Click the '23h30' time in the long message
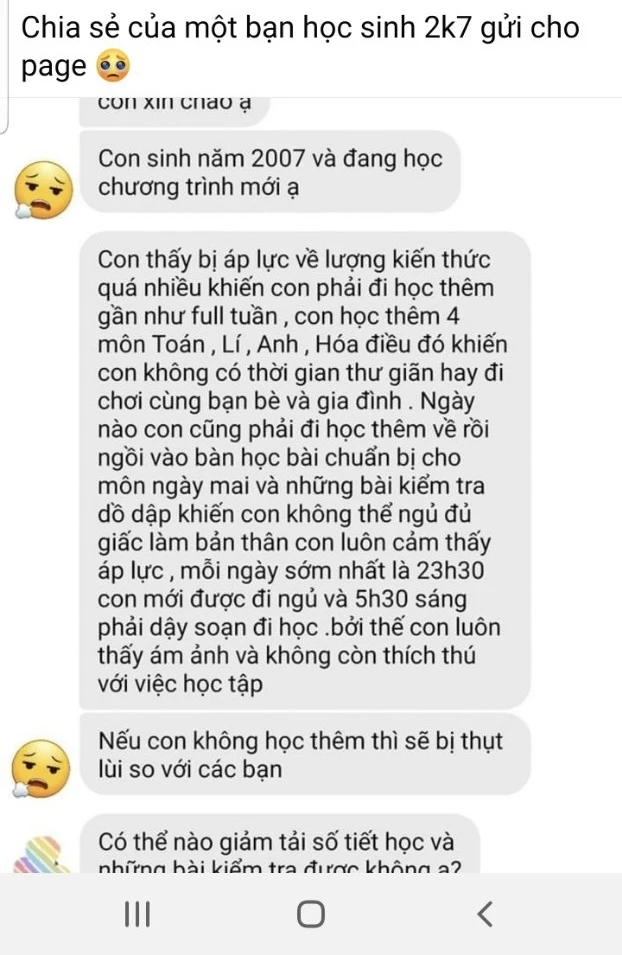The width and height of the screenshot is (622, 955). coord(450,571)
